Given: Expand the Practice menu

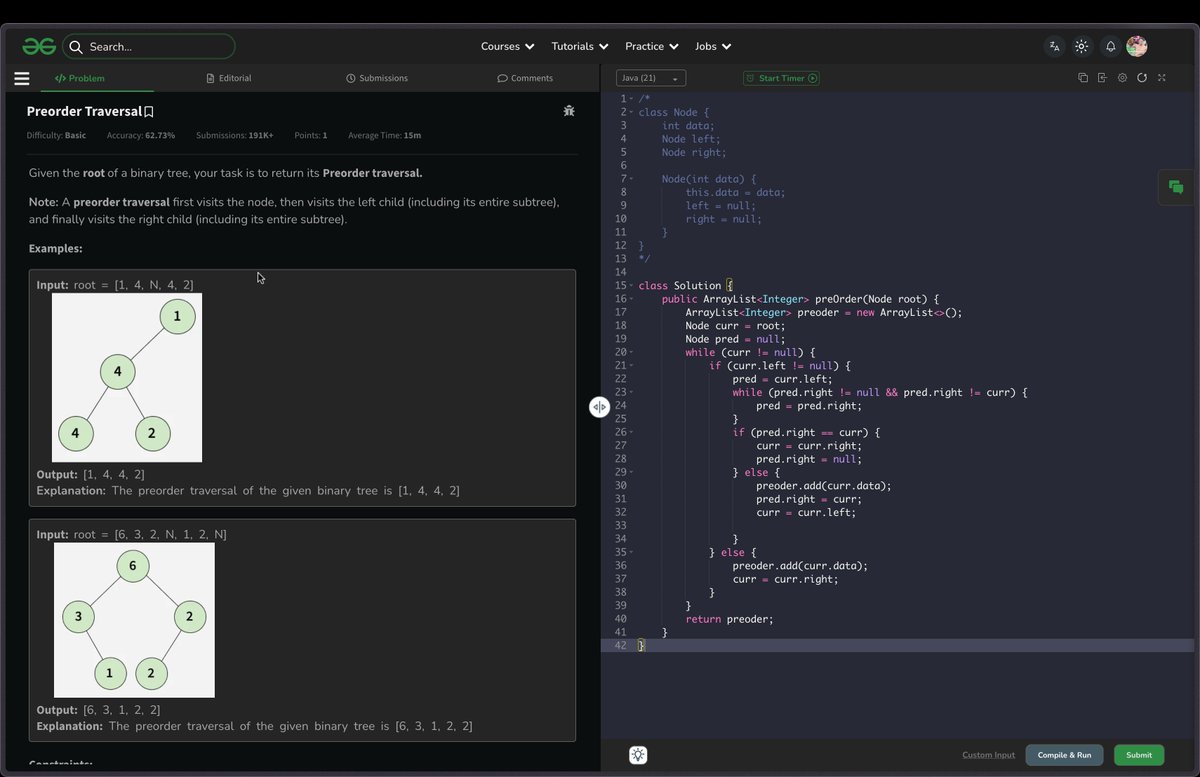Looking at the screenshot, I should click(651, 46).
